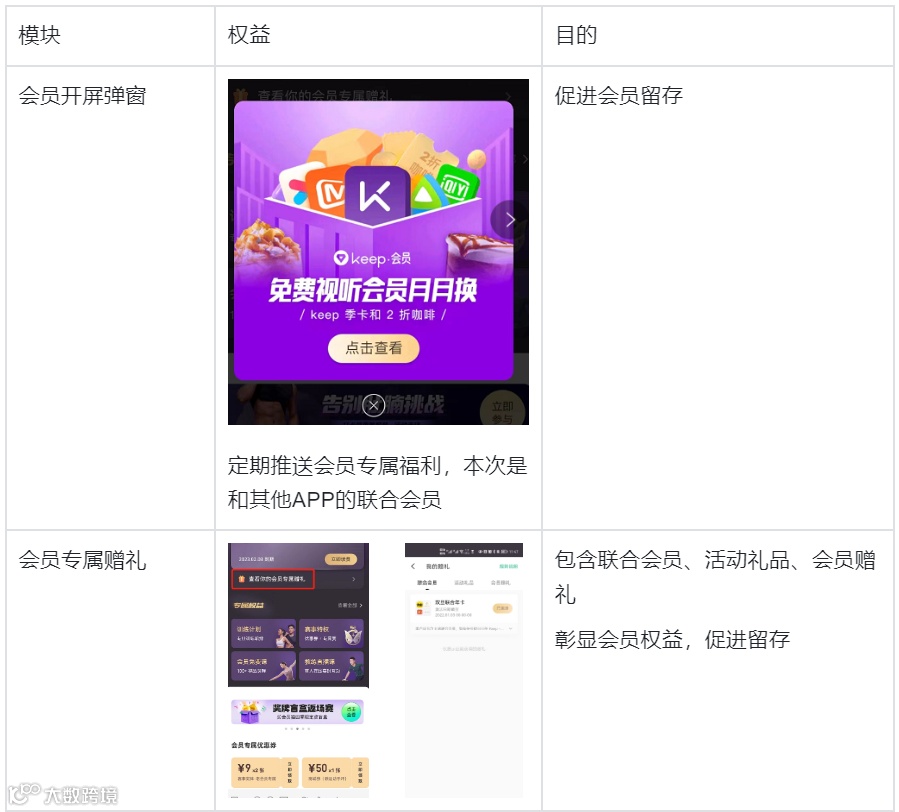
Task: Switch to the 活动礼品 tab
Action: click(x=464, y=583)
